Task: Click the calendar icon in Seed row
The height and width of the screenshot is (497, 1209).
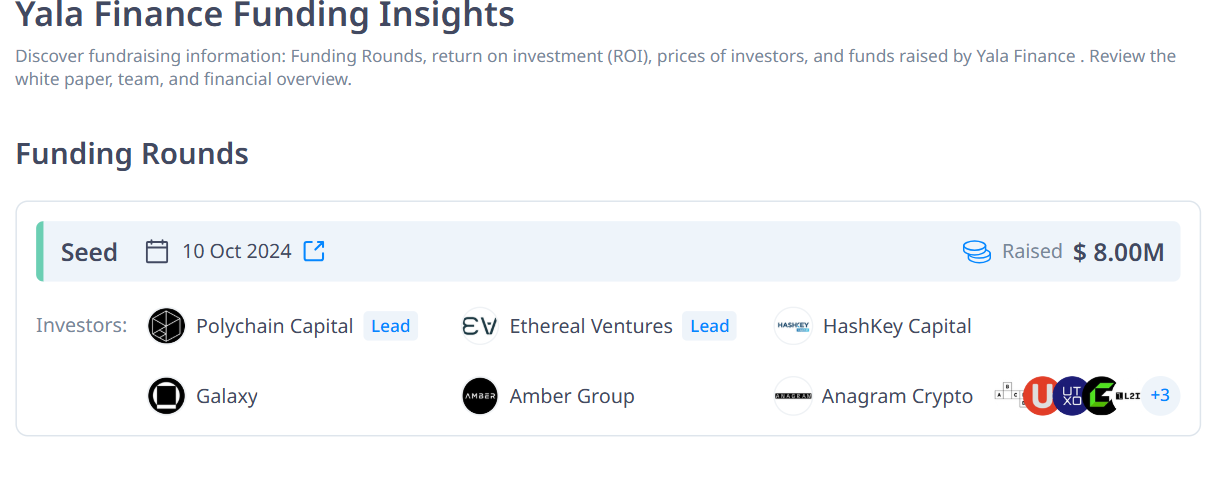Action: [157, 251]
